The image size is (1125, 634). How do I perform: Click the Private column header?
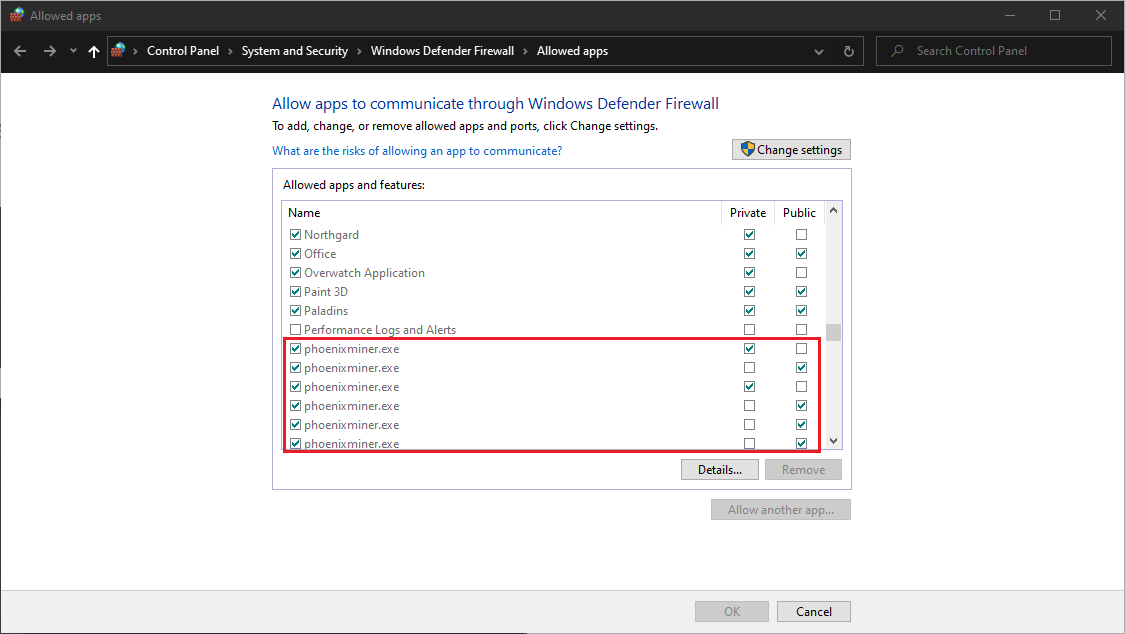pyautogui.click(x=748, y=212)
